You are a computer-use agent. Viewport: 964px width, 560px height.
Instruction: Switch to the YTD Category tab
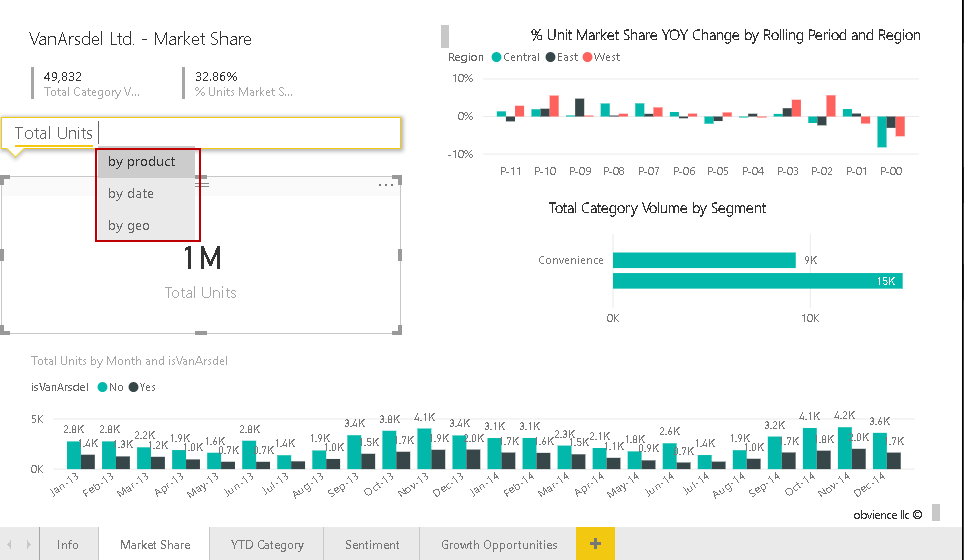(x=267, y=545)
